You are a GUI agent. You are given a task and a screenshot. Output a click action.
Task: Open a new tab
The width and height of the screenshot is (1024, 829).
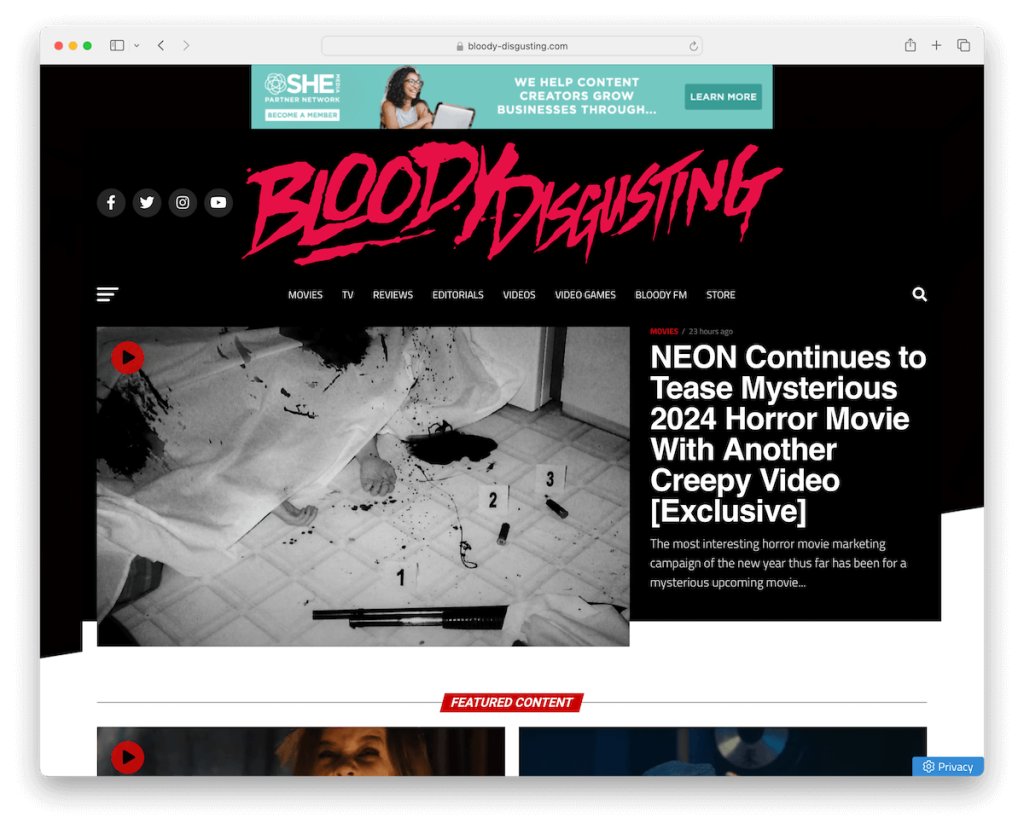point(936,46)
